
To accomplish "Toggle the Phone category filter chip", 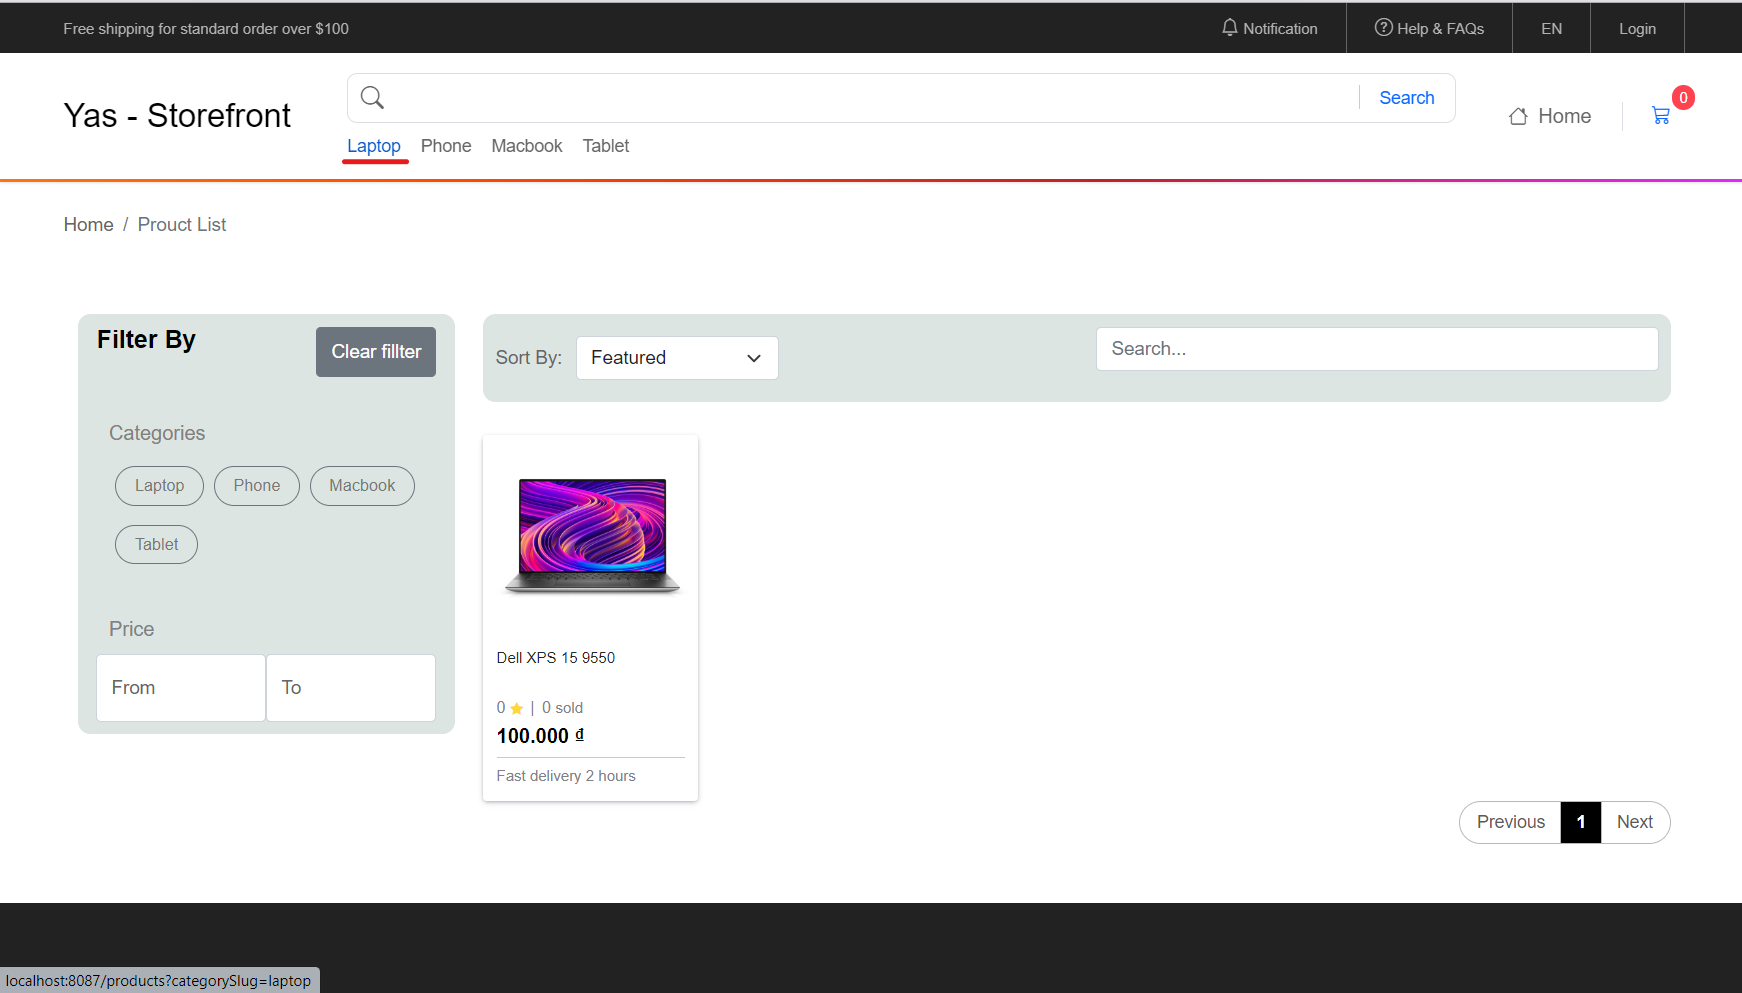I will tap(256, 485).
